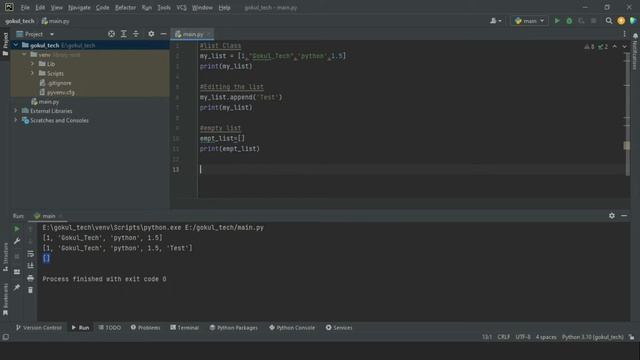Expand the Lib folder

[33, 64]
